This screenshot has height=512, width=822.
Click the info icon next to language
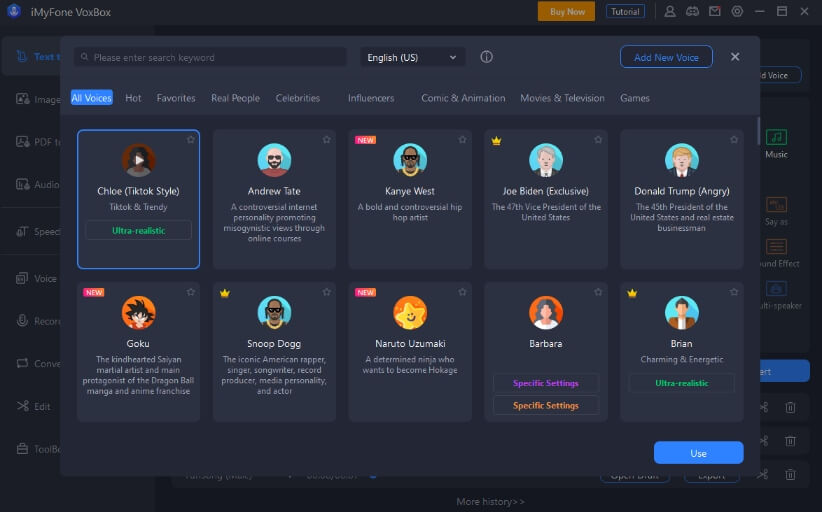pos(486,57)
